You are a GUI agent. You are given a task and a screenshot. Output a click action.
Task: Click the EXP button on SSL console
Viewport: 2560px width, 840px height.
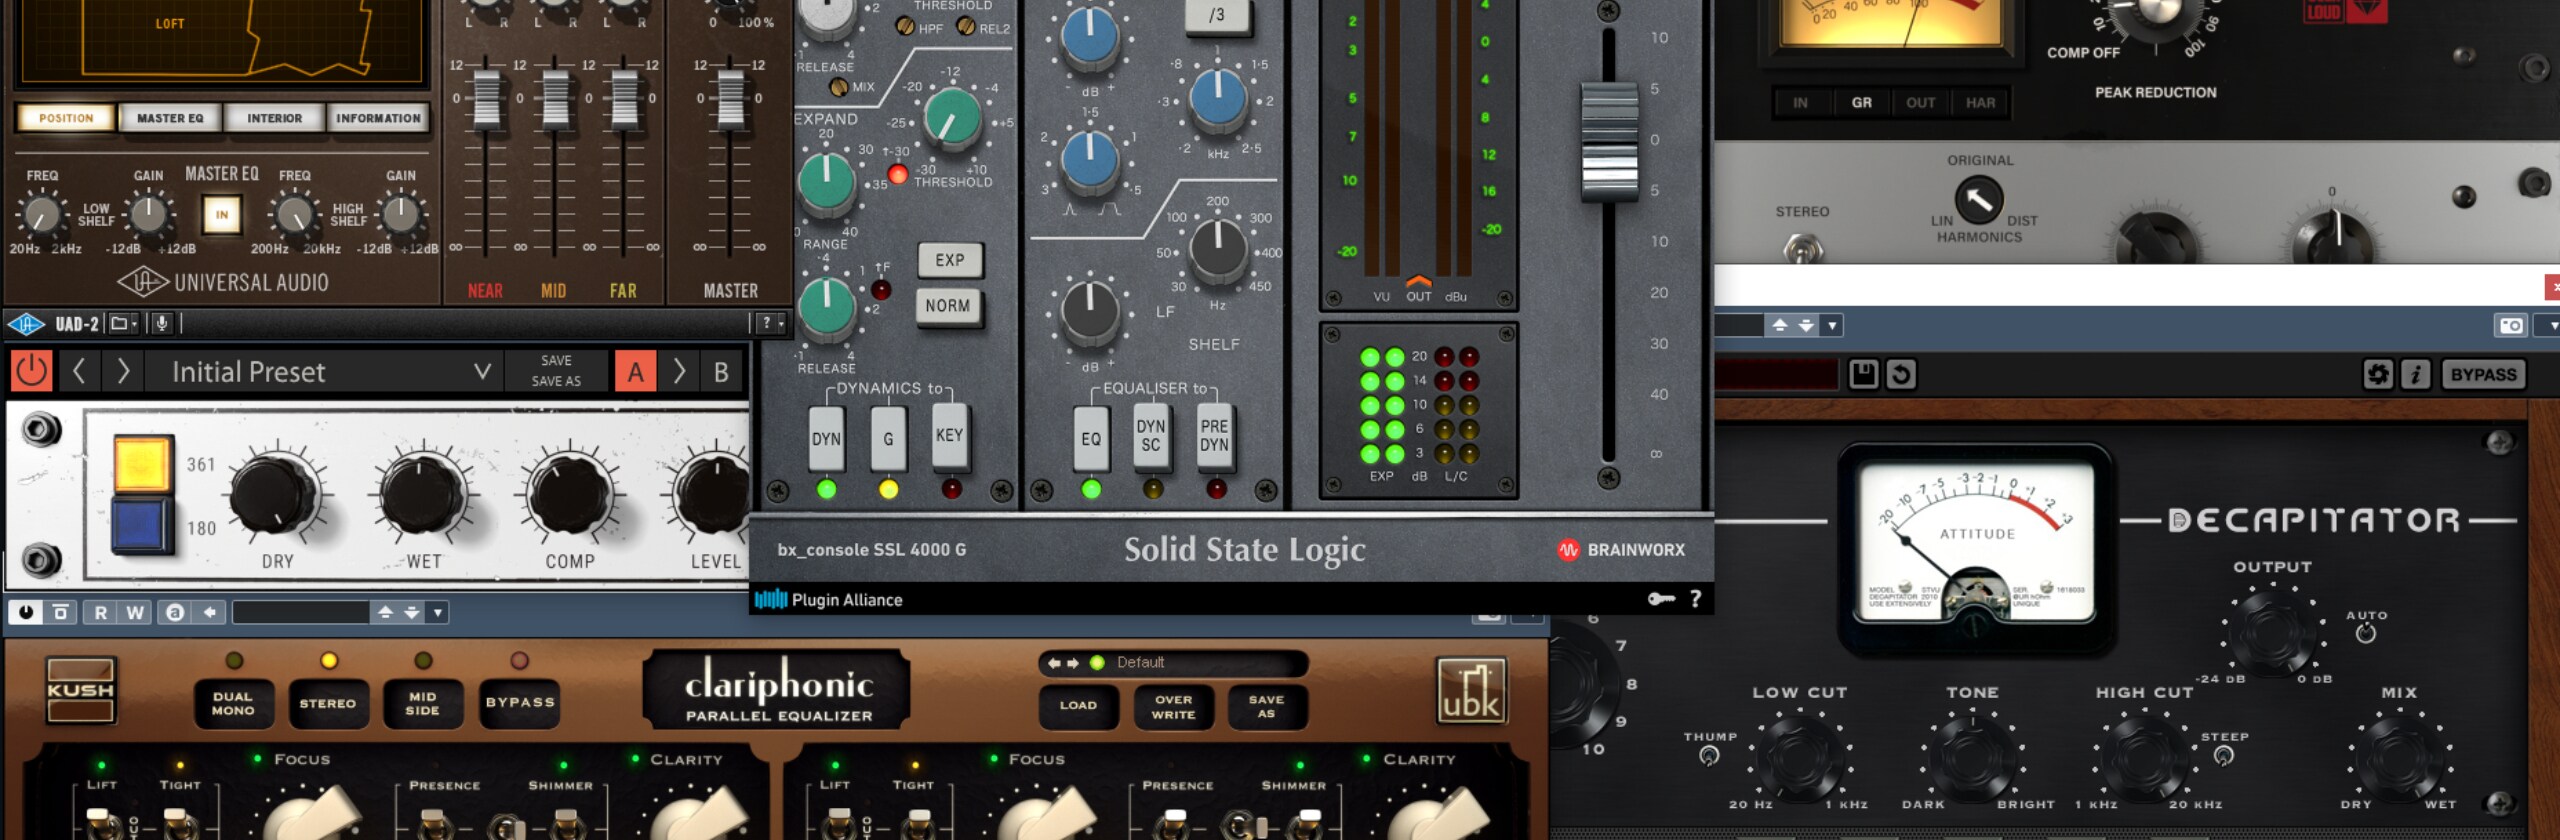[x=950, y=260]
